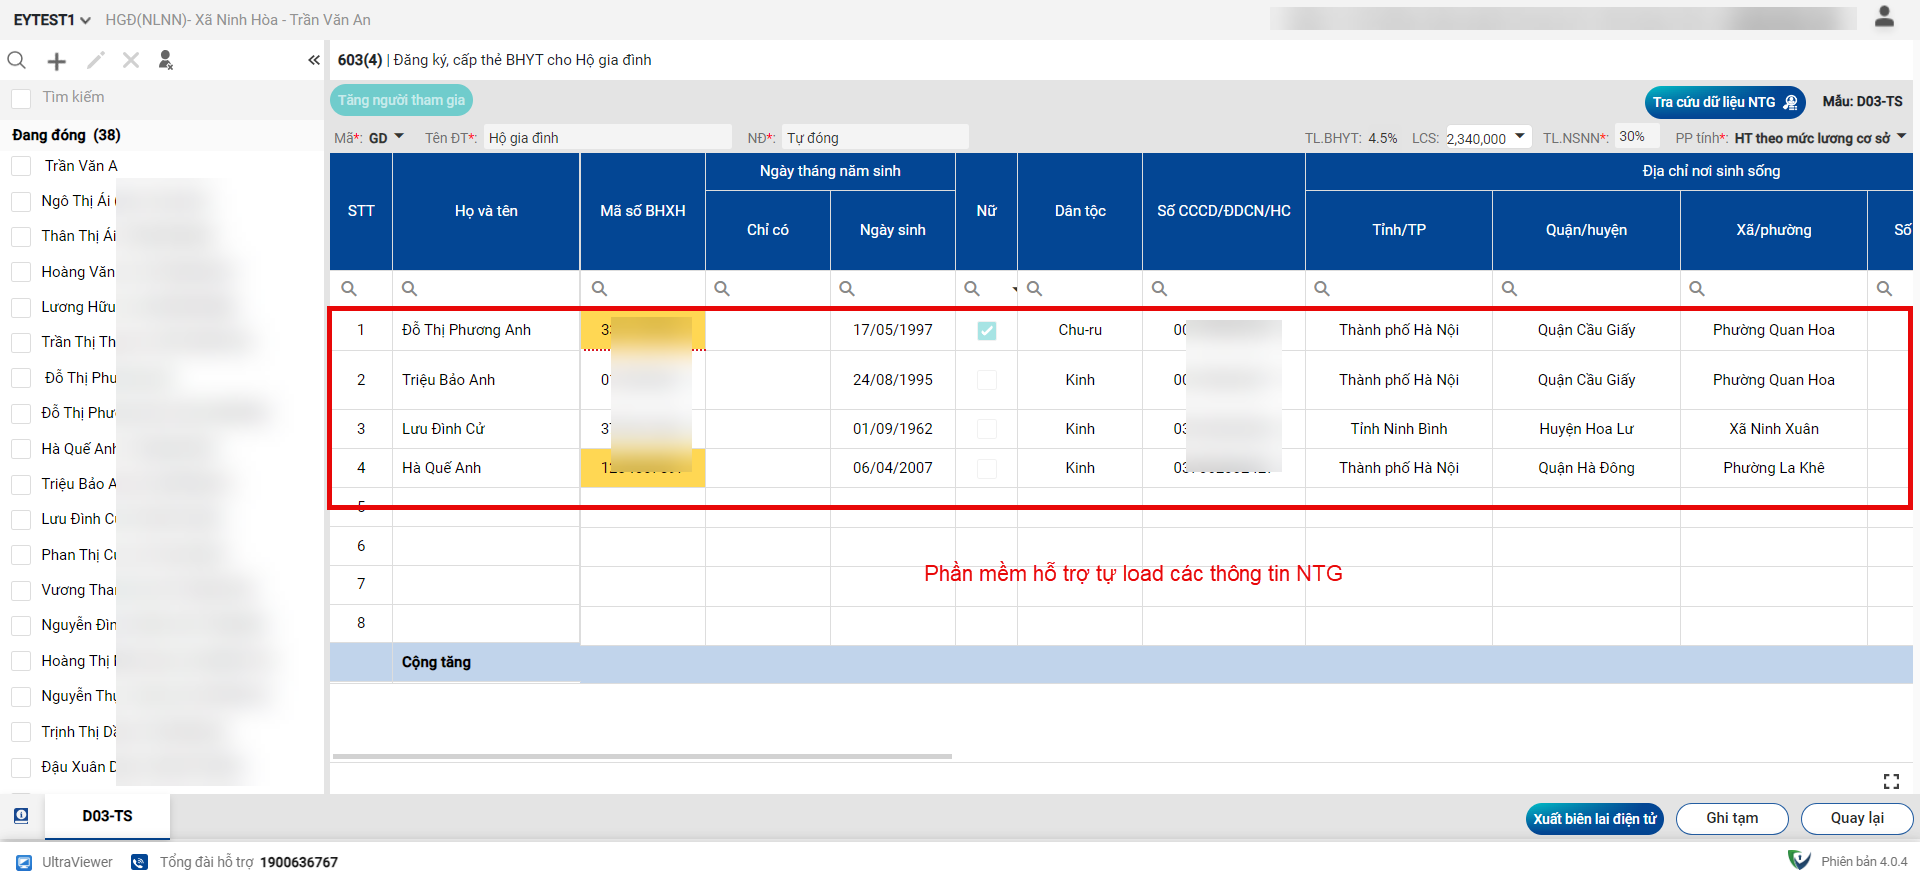Switch to the D03-TS tab

point(107,816)
